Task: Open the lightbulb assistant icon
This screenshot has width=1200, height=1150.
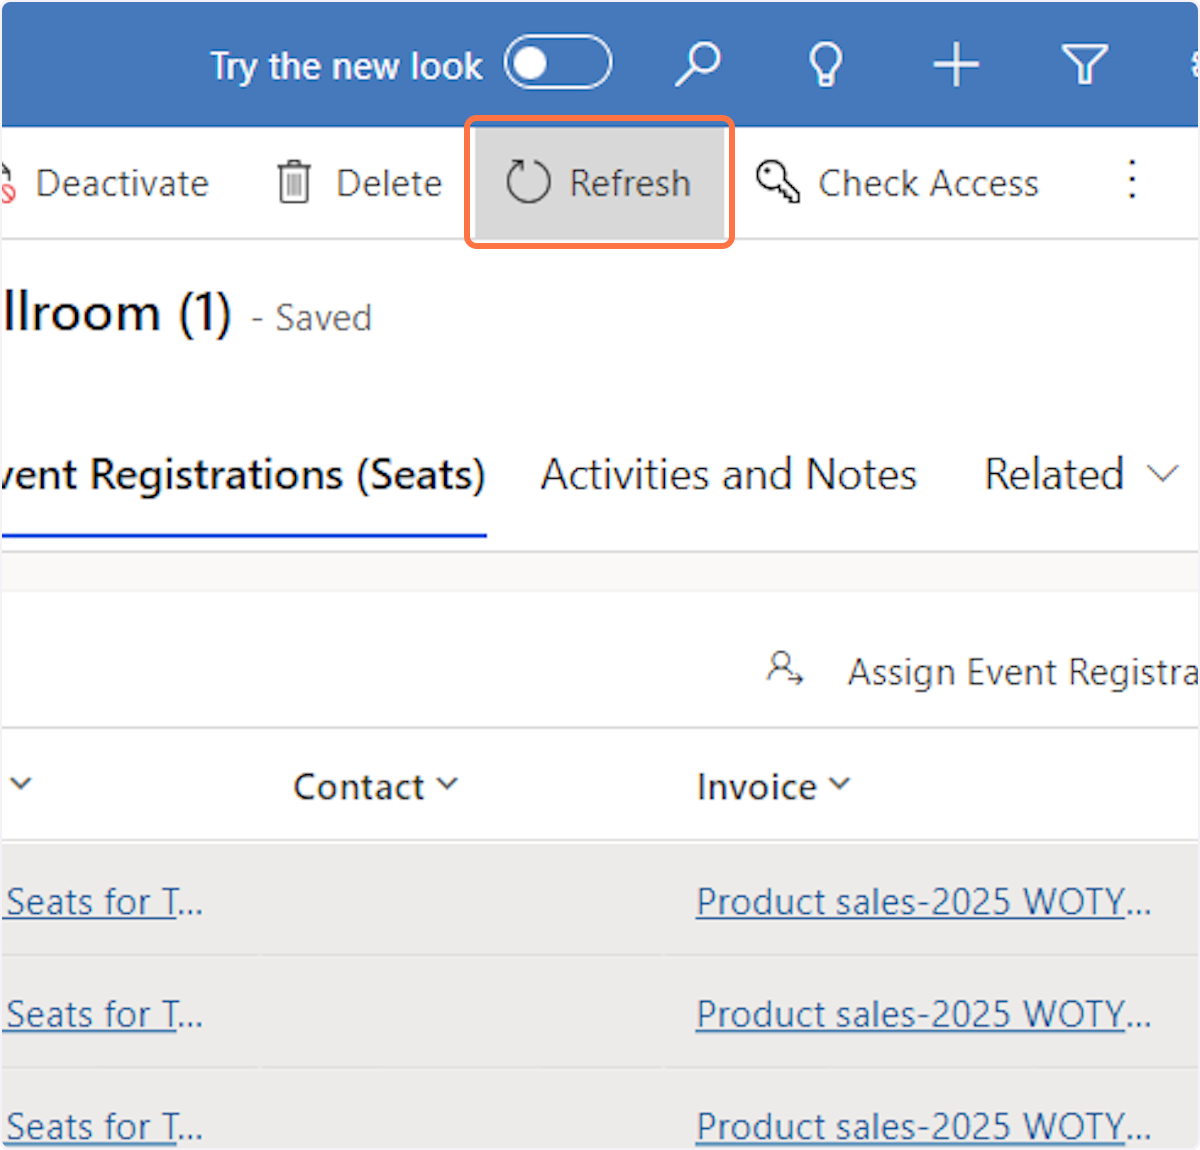Action: coord(826,65)
